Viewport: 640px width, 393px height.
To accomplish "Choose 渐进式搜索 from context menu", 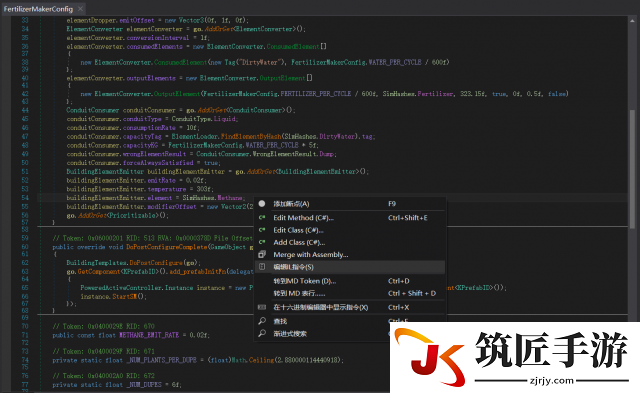I will pos(322,333).
